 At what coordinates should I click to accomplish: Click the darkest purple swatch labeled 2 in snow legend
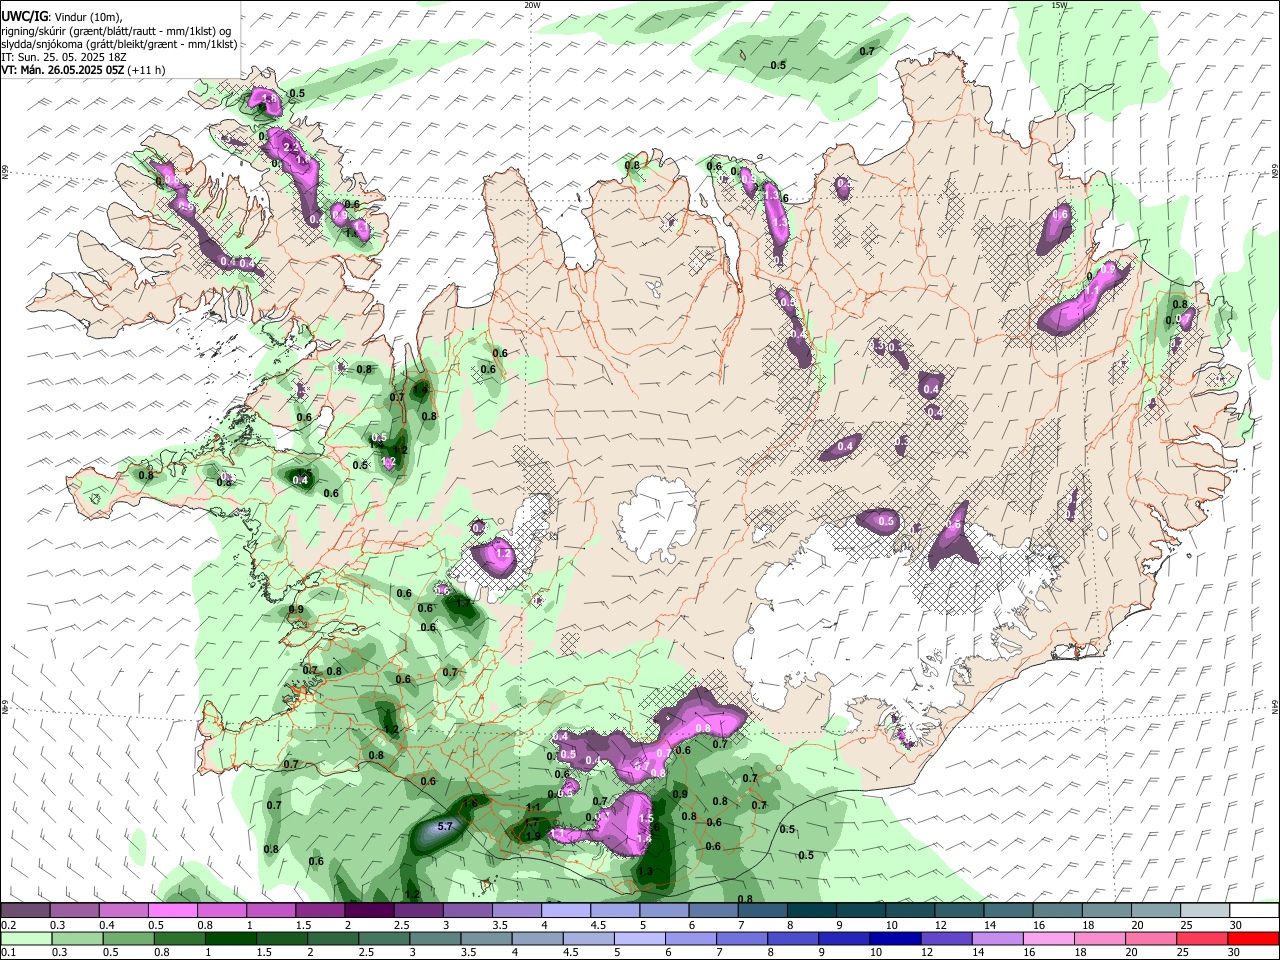click(369, 911)
